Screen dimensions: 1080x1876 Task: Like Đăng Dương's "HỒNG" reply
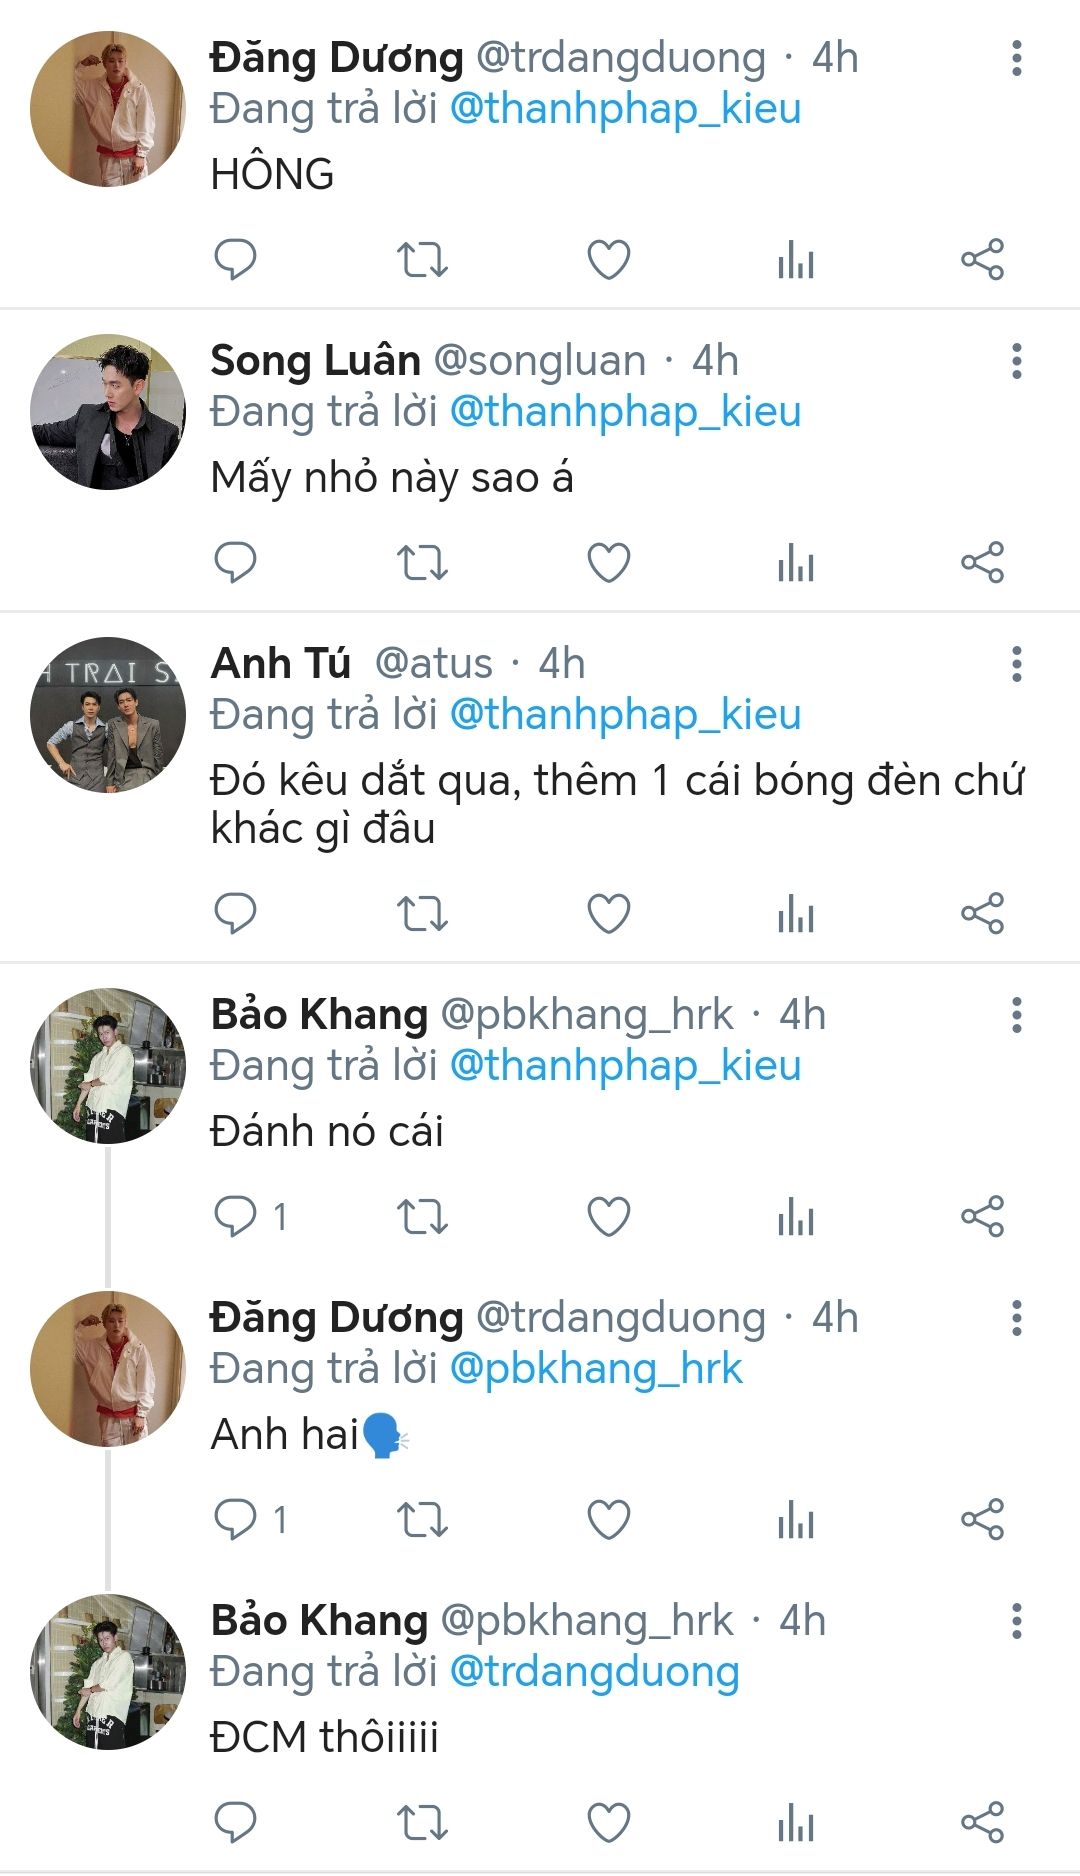(x=608, y=260)
